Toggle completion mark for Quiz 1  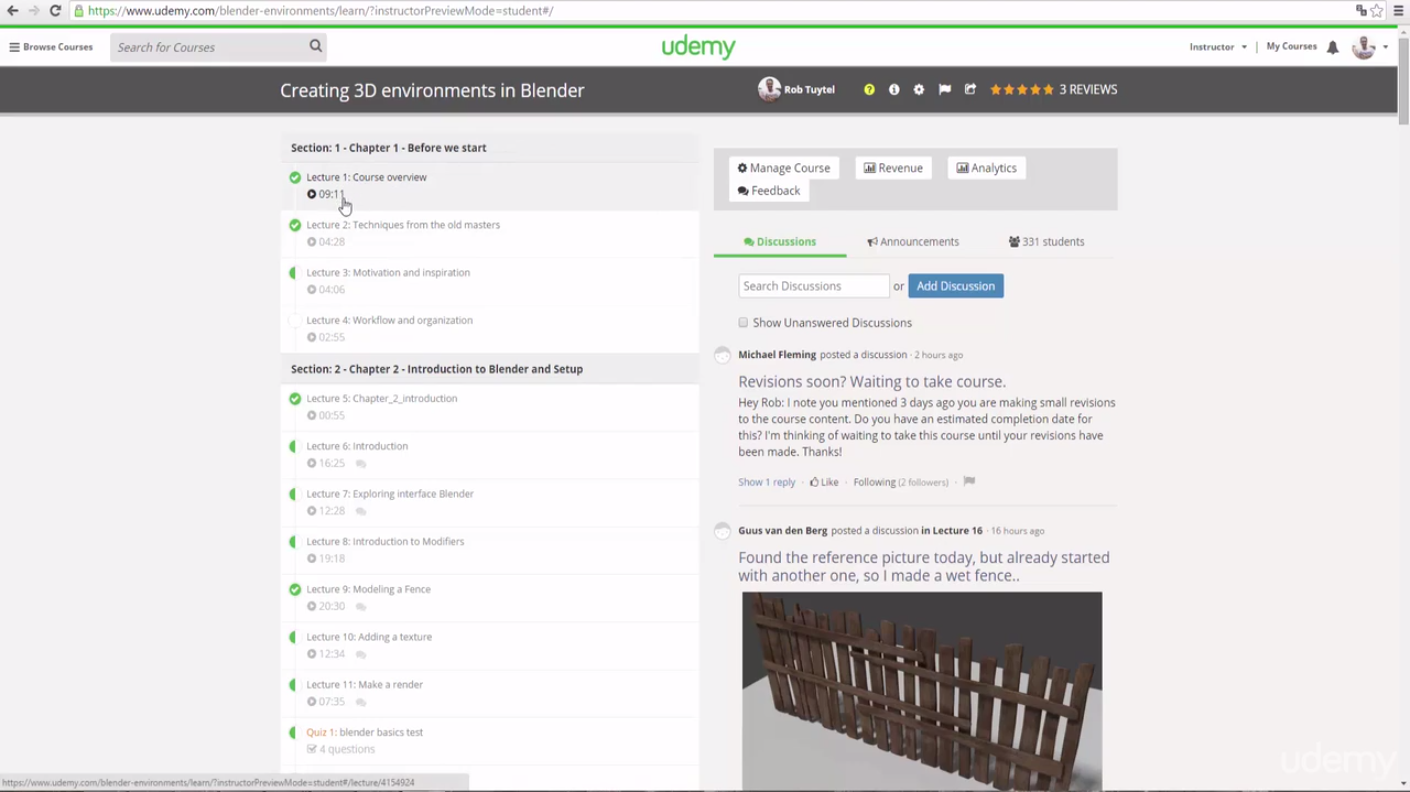pyautogui.click(x=295, y=733)
